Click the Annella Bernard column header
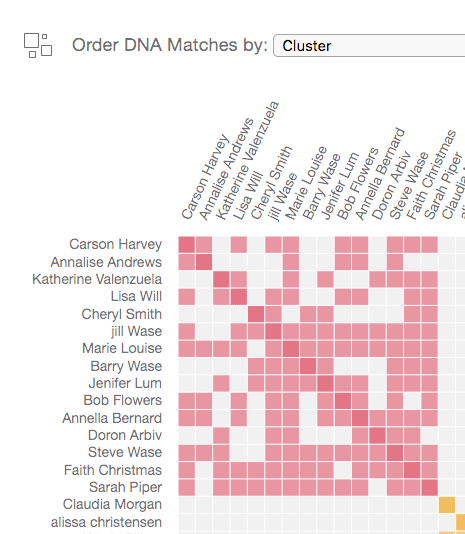465x534 pixels. (x=380, y=174)
